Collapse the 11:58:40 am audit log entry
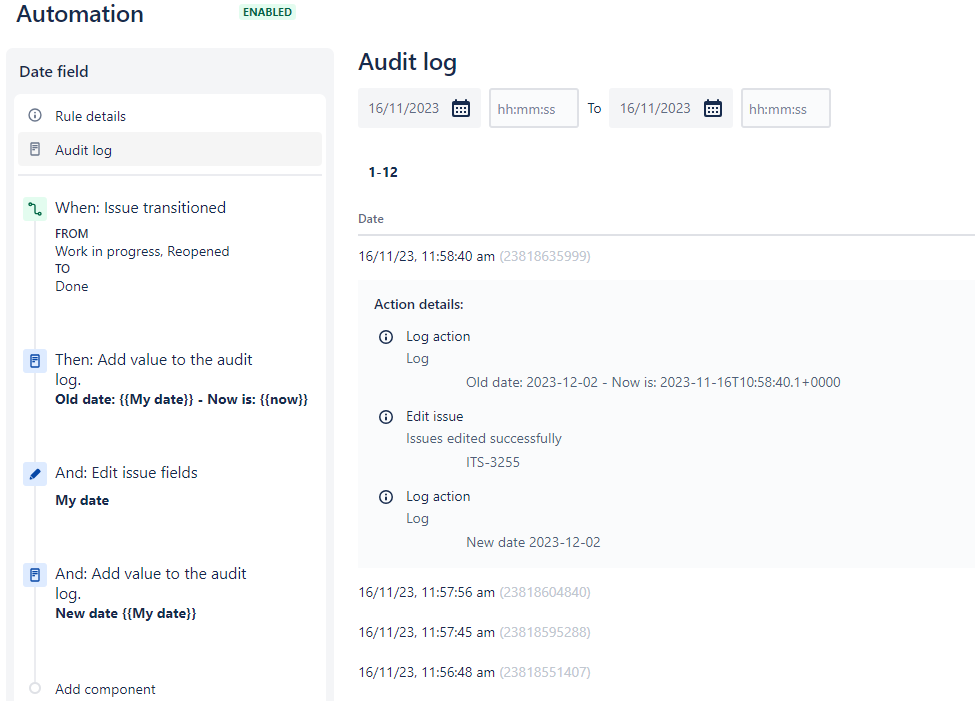Screen dimensions: 975x701 [474, 256]
